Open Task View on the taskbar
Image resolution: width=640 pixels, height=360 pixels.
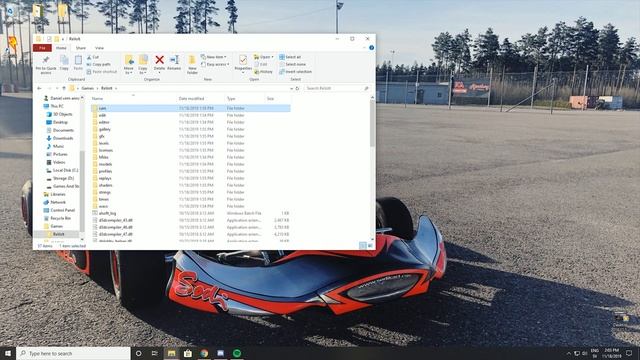[155, 353]
